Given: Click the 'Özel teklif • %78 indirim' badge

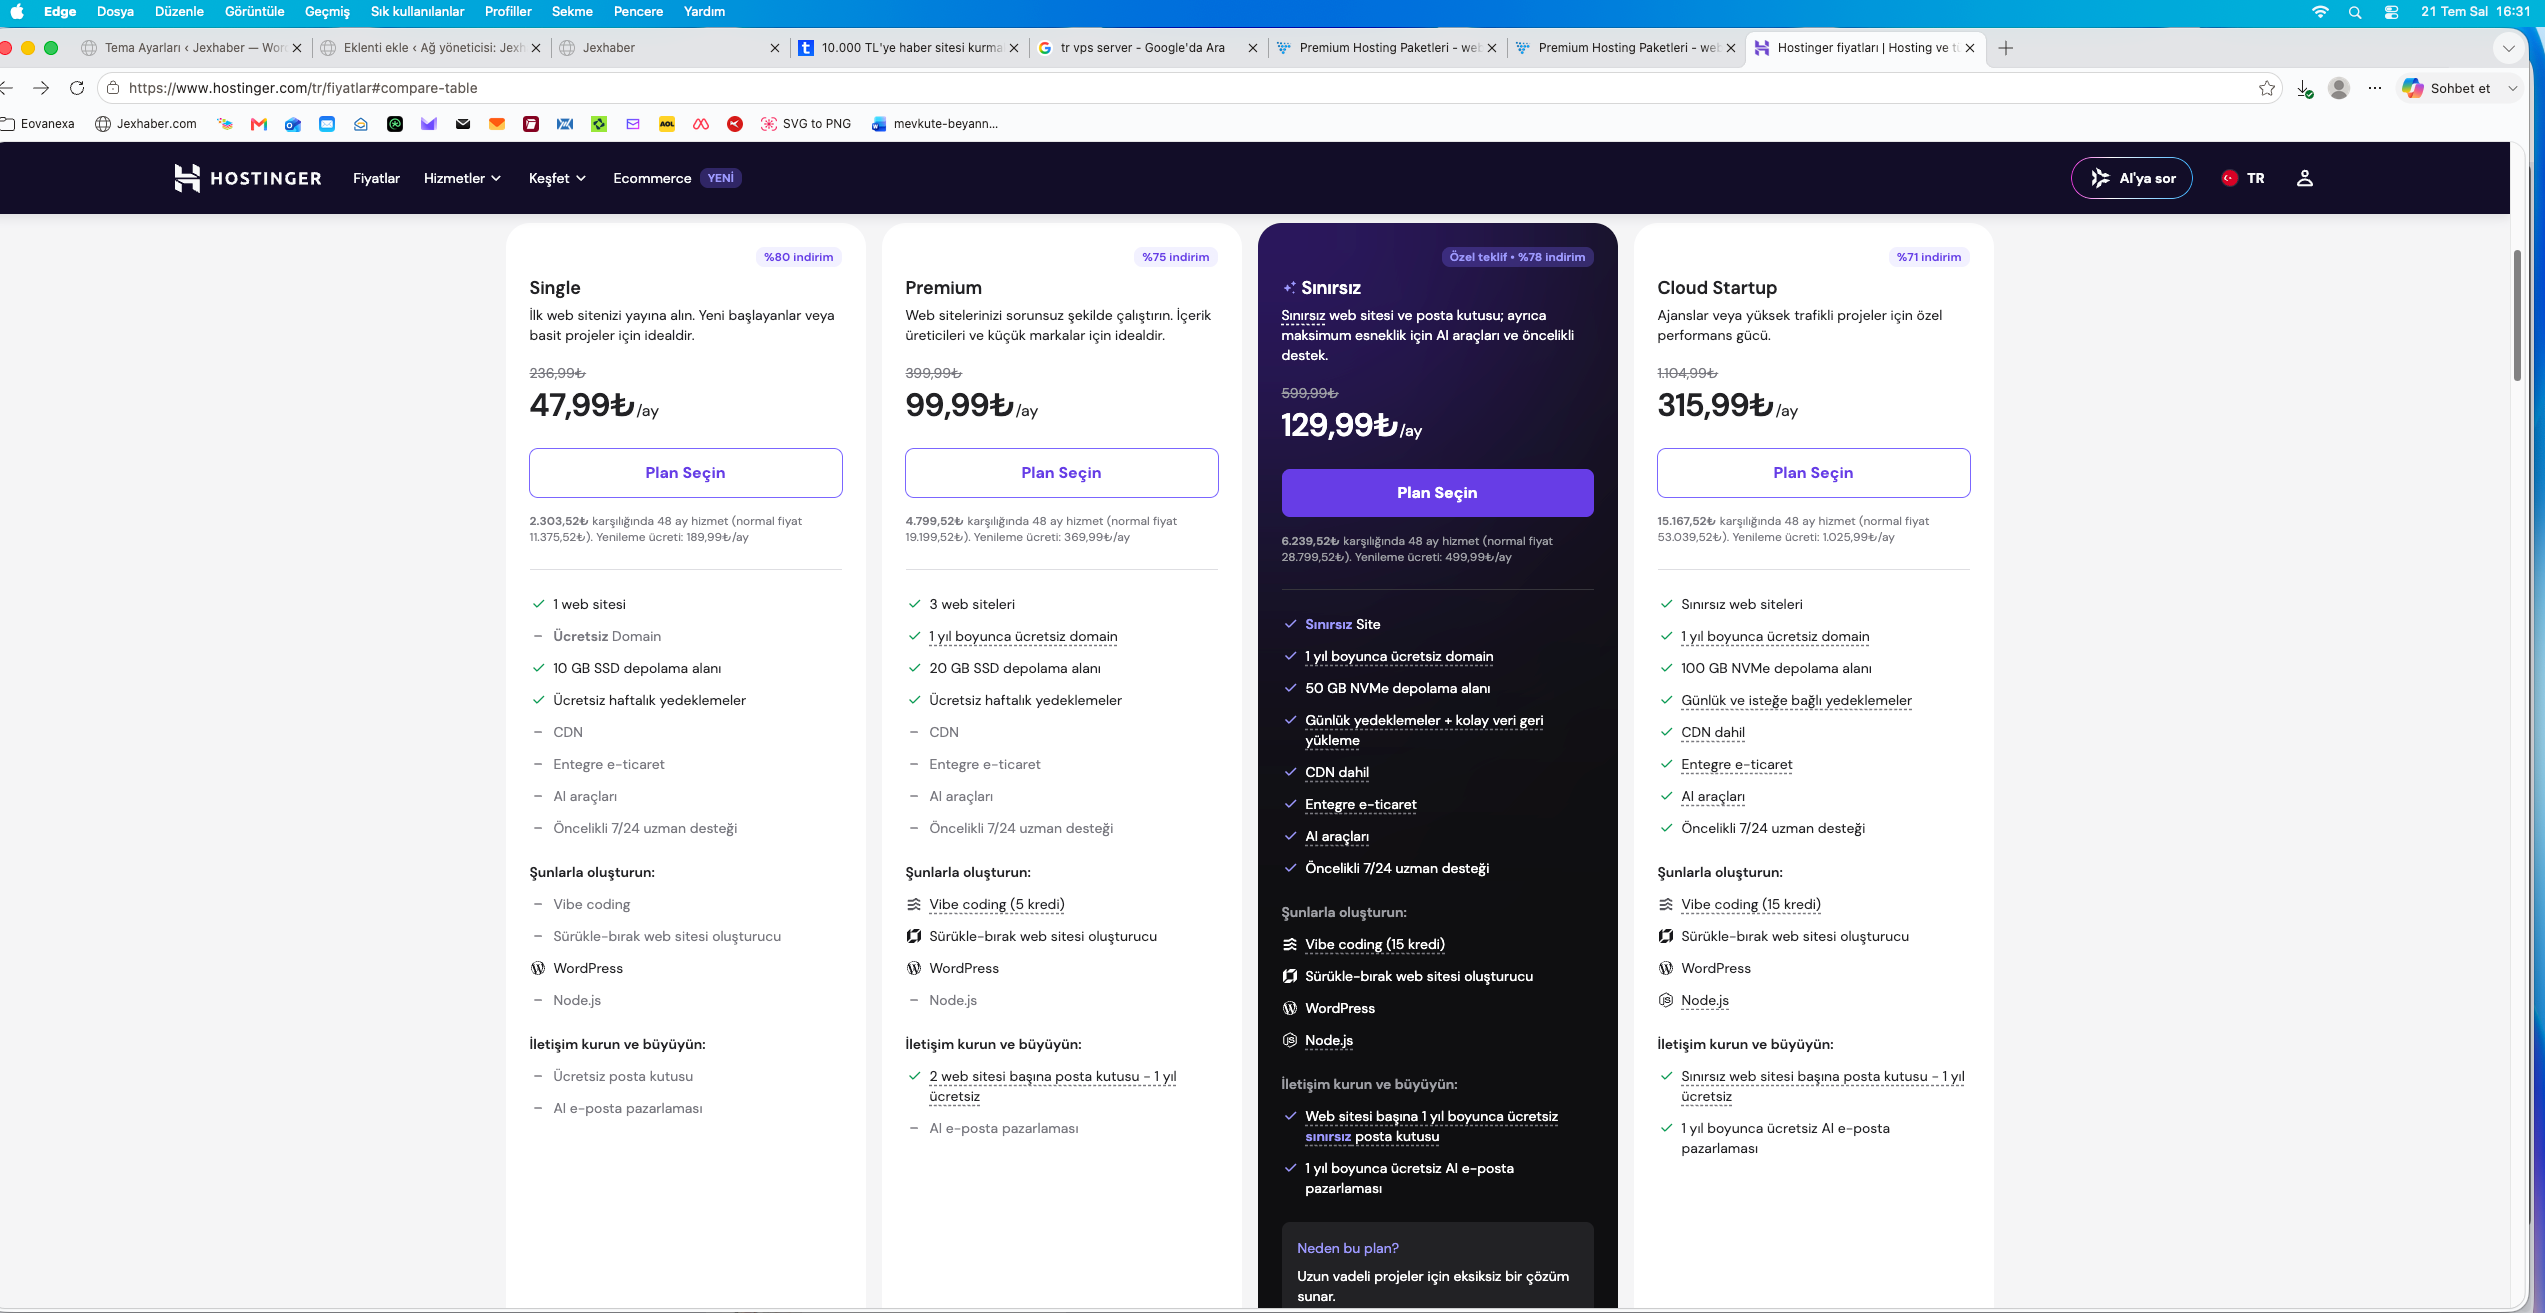Looking at the screenshot, I should click(1517, 257).
